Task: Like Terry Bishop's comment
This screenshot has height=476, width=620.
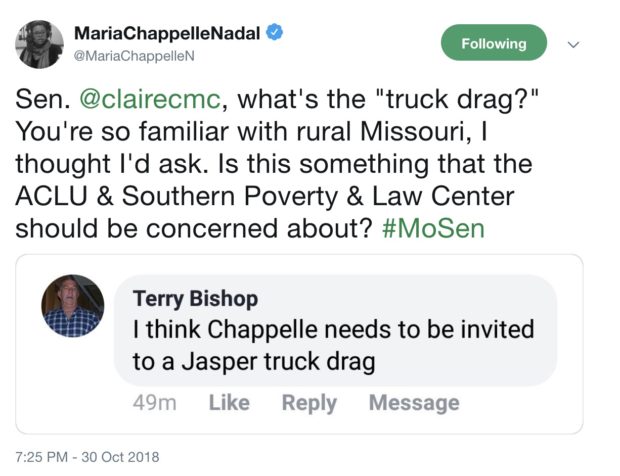Action: (x=229, y=403)
